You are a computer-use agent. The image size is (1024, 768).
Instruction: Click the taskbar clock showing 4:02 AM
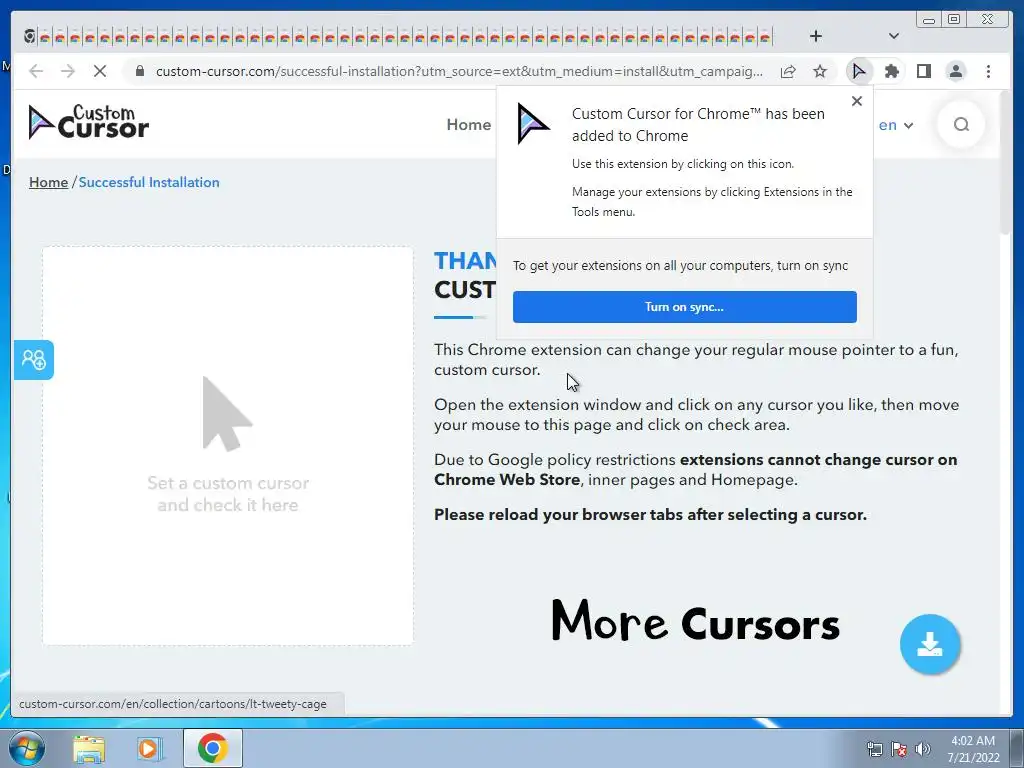(x=973, y=749)
